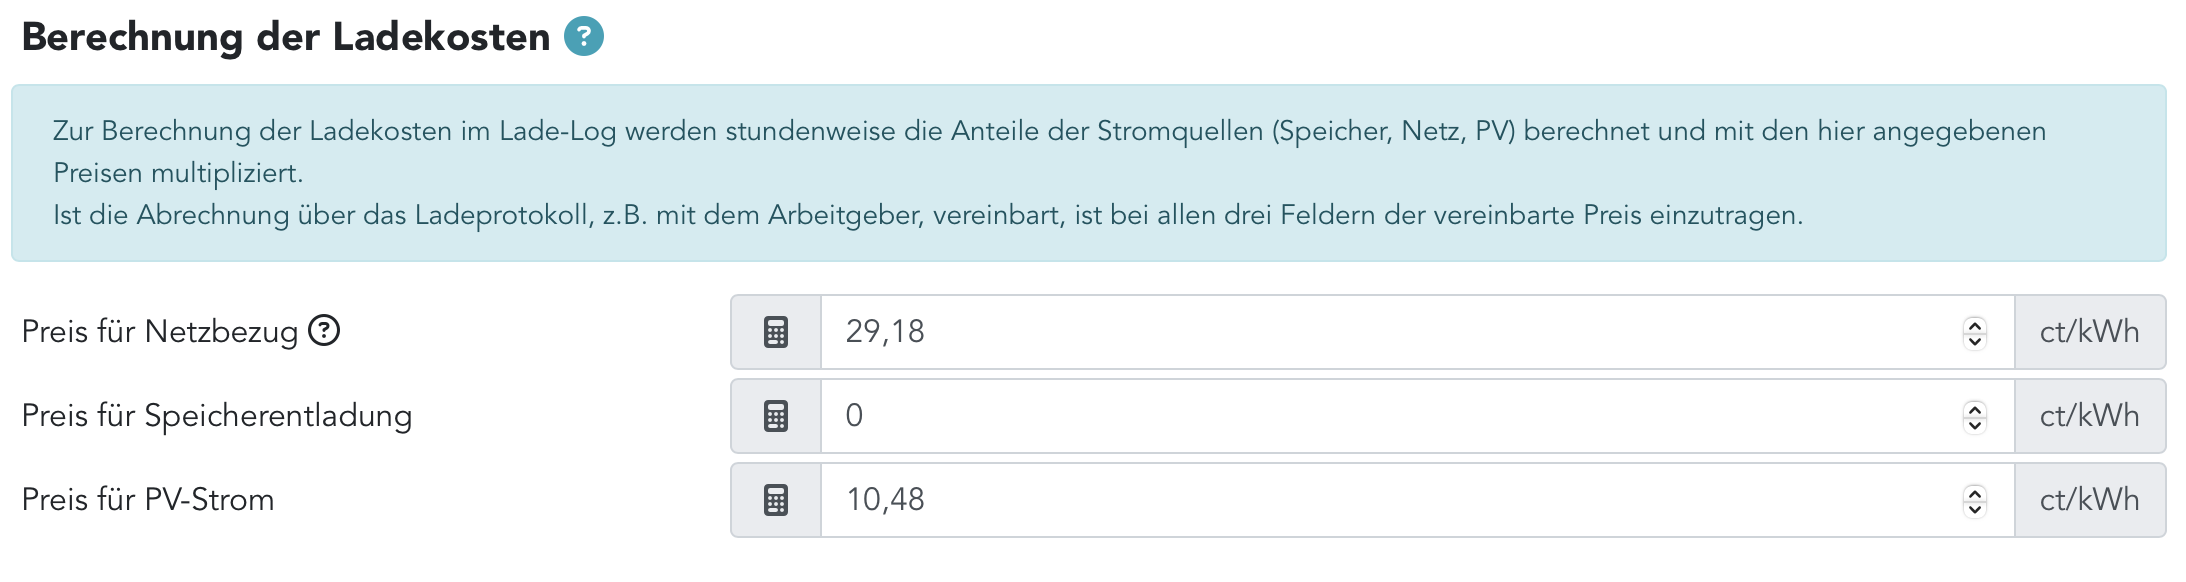Open help for Berechnung der Ladekosten heading
Viewport: 2186px width, 582px height.
584,37
